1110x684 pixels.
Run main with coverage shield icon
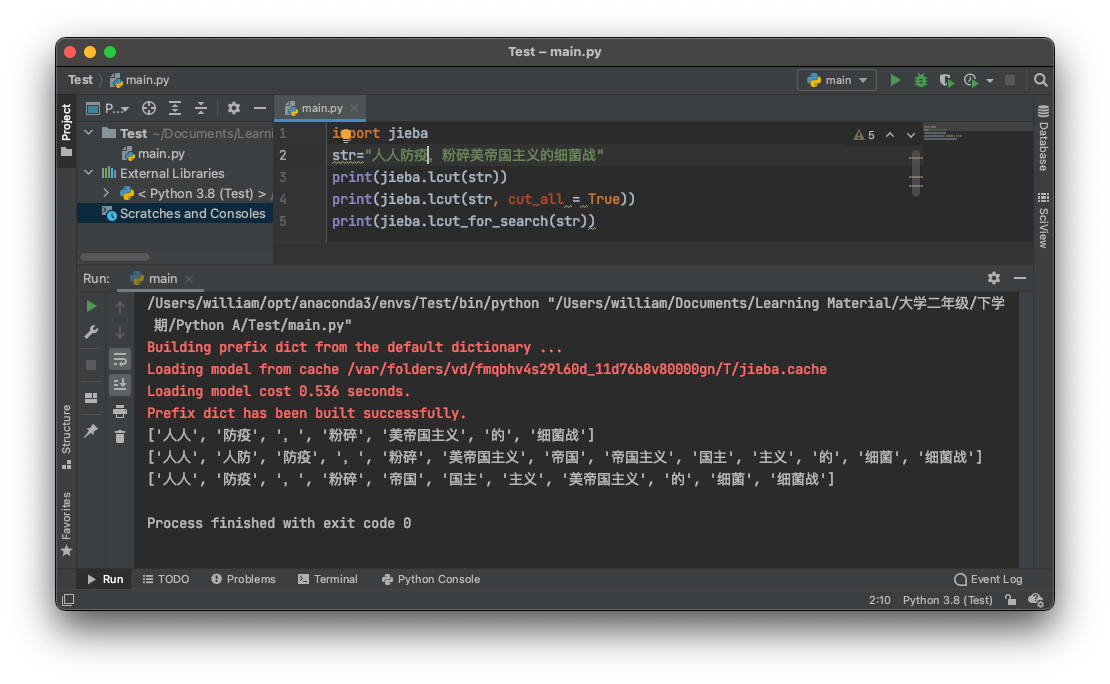click(x=945, y=80)
